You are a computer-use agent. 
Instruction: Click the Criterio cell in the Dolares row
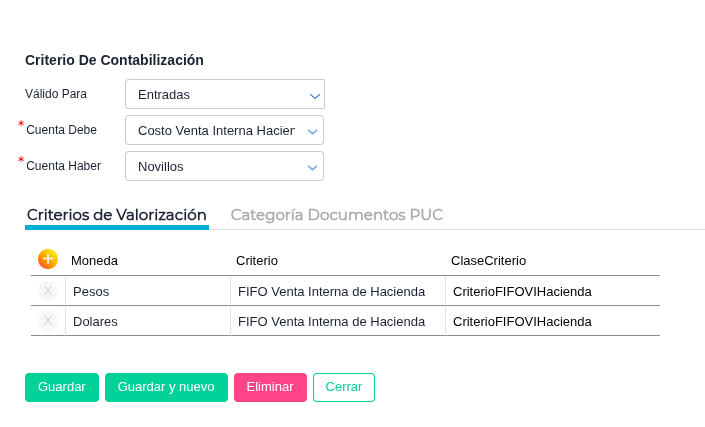click(x=337, y=321)
